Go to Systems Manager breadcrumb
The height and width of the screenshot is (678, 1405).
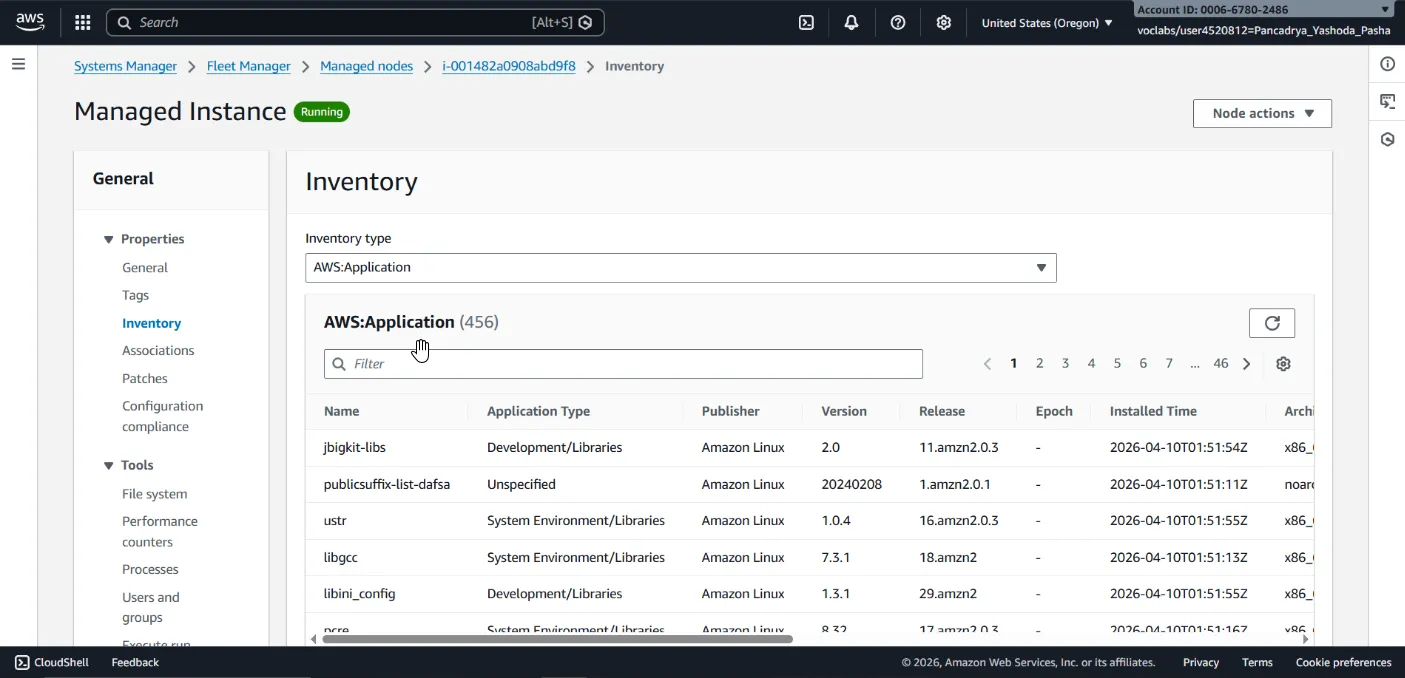tap(125, 66)
